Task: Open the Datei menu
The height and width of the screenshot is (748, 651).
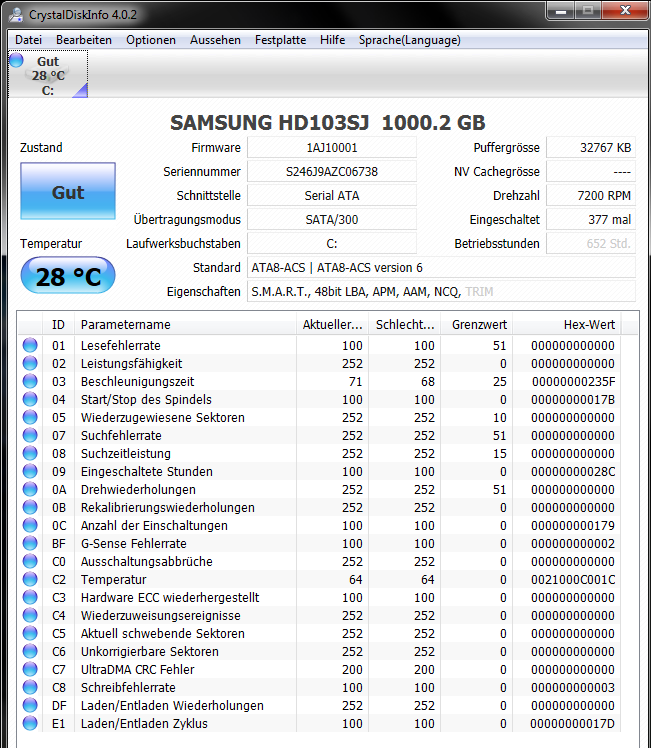Action: [29, 40]
